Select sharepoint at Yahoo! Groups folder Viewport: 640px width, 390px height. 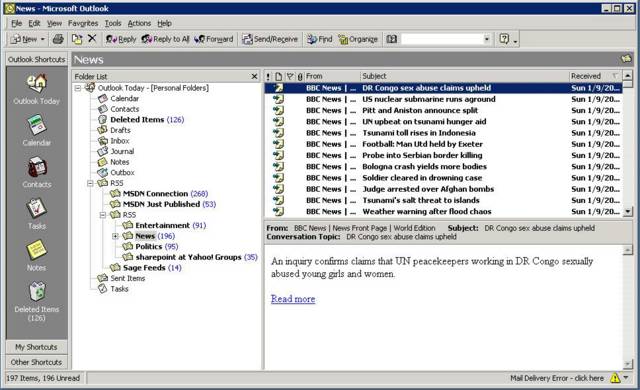[x=190, y=257]
